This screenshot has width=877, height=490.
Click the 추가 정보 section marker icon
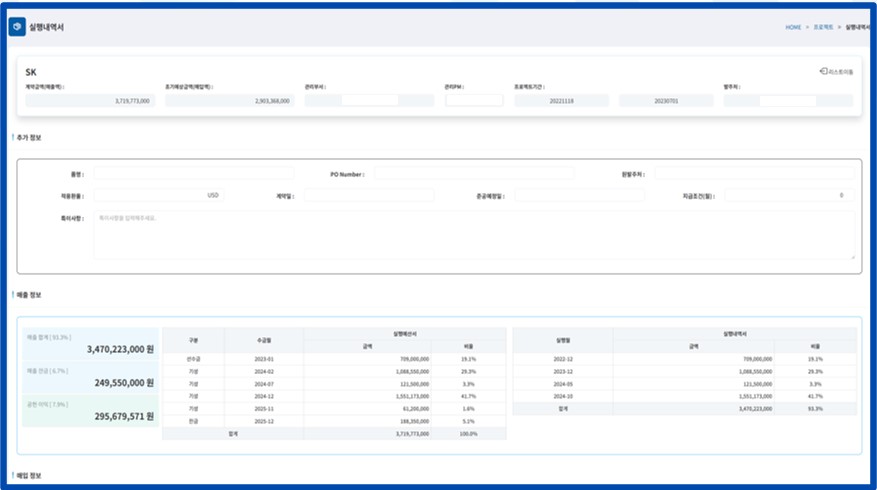click(x=13, y=137)
